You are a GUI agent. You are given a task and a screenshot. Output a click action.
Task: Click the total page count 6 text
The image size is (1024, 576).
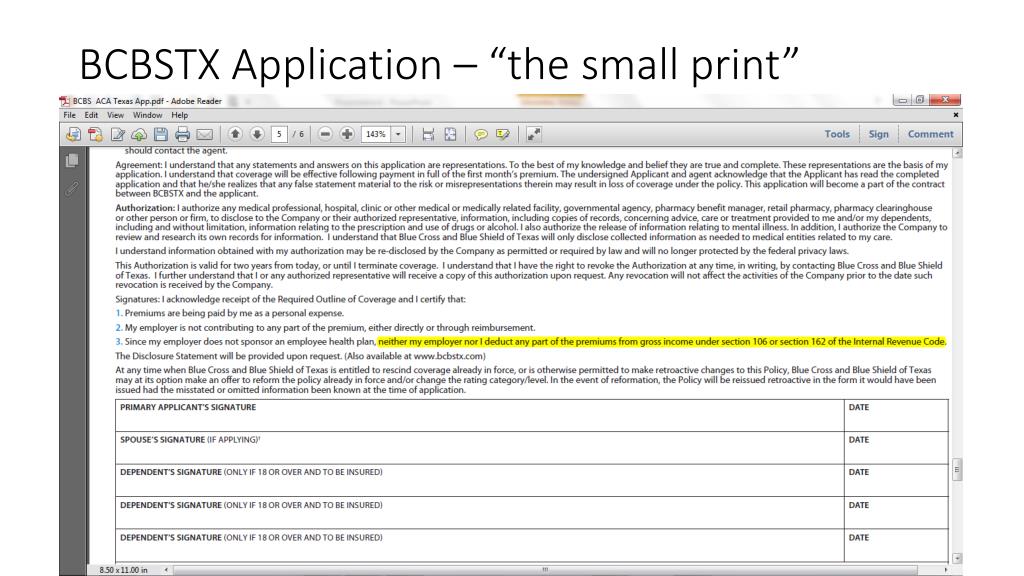click(x=301, y=134)
